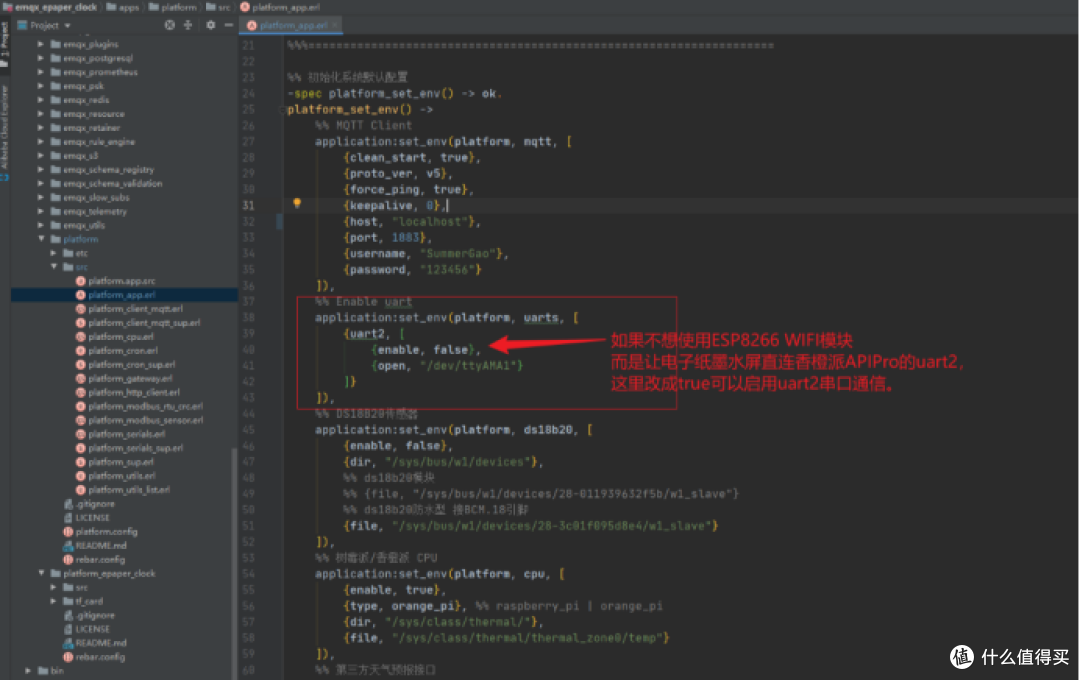Collapse the platform_epaper_clock folder arrow
Viewport: 1080px width, 680px height.
pos(41,573)
